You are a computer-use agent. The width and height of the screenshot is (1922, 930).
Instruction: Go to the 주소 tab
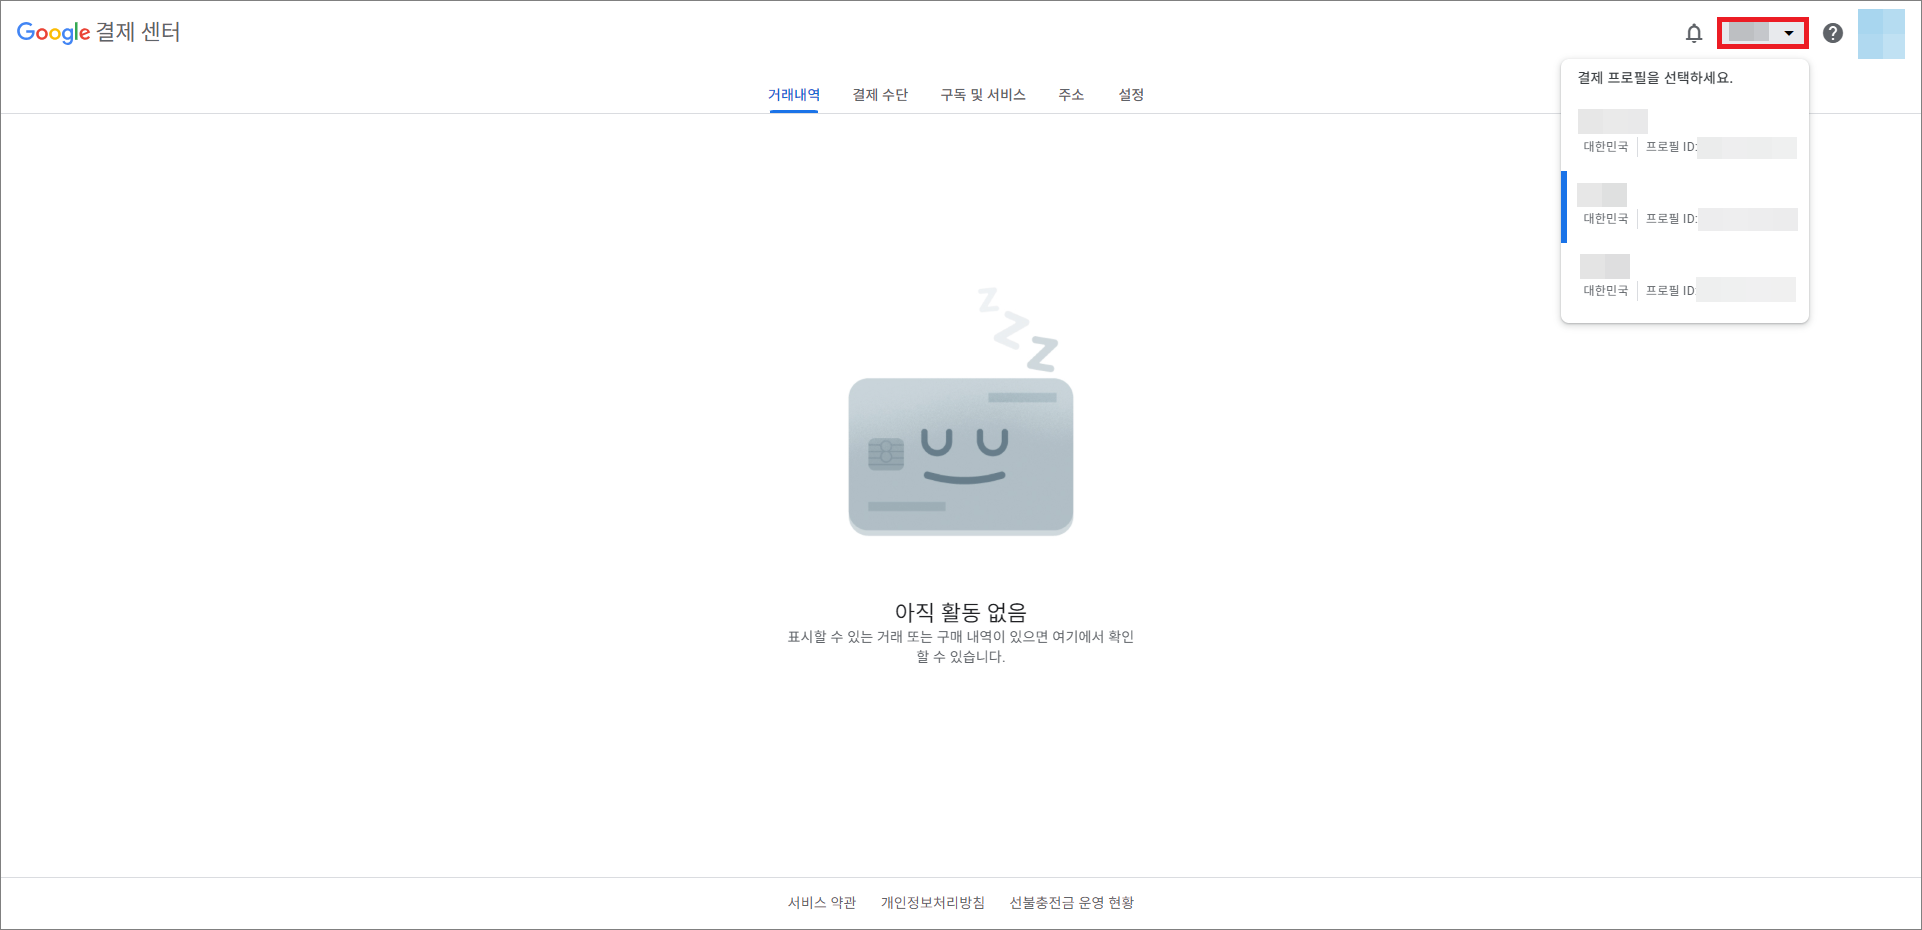point(1071,95)
